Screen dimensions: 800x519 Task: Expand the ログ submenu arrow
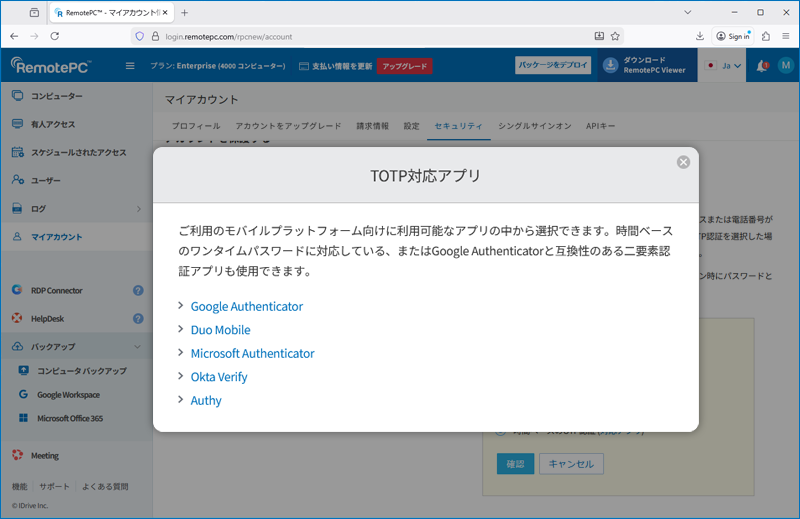(x=139, y=209)
